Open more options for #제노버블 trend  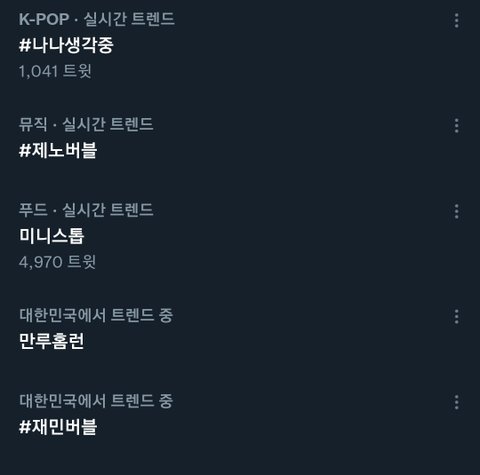coord(456,126)
